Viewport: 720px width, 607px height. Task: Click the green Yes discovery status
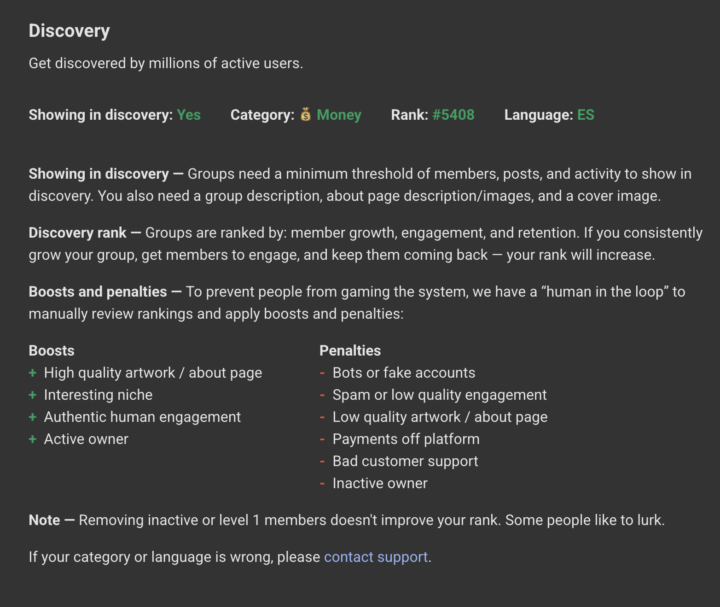coord(189,115)
